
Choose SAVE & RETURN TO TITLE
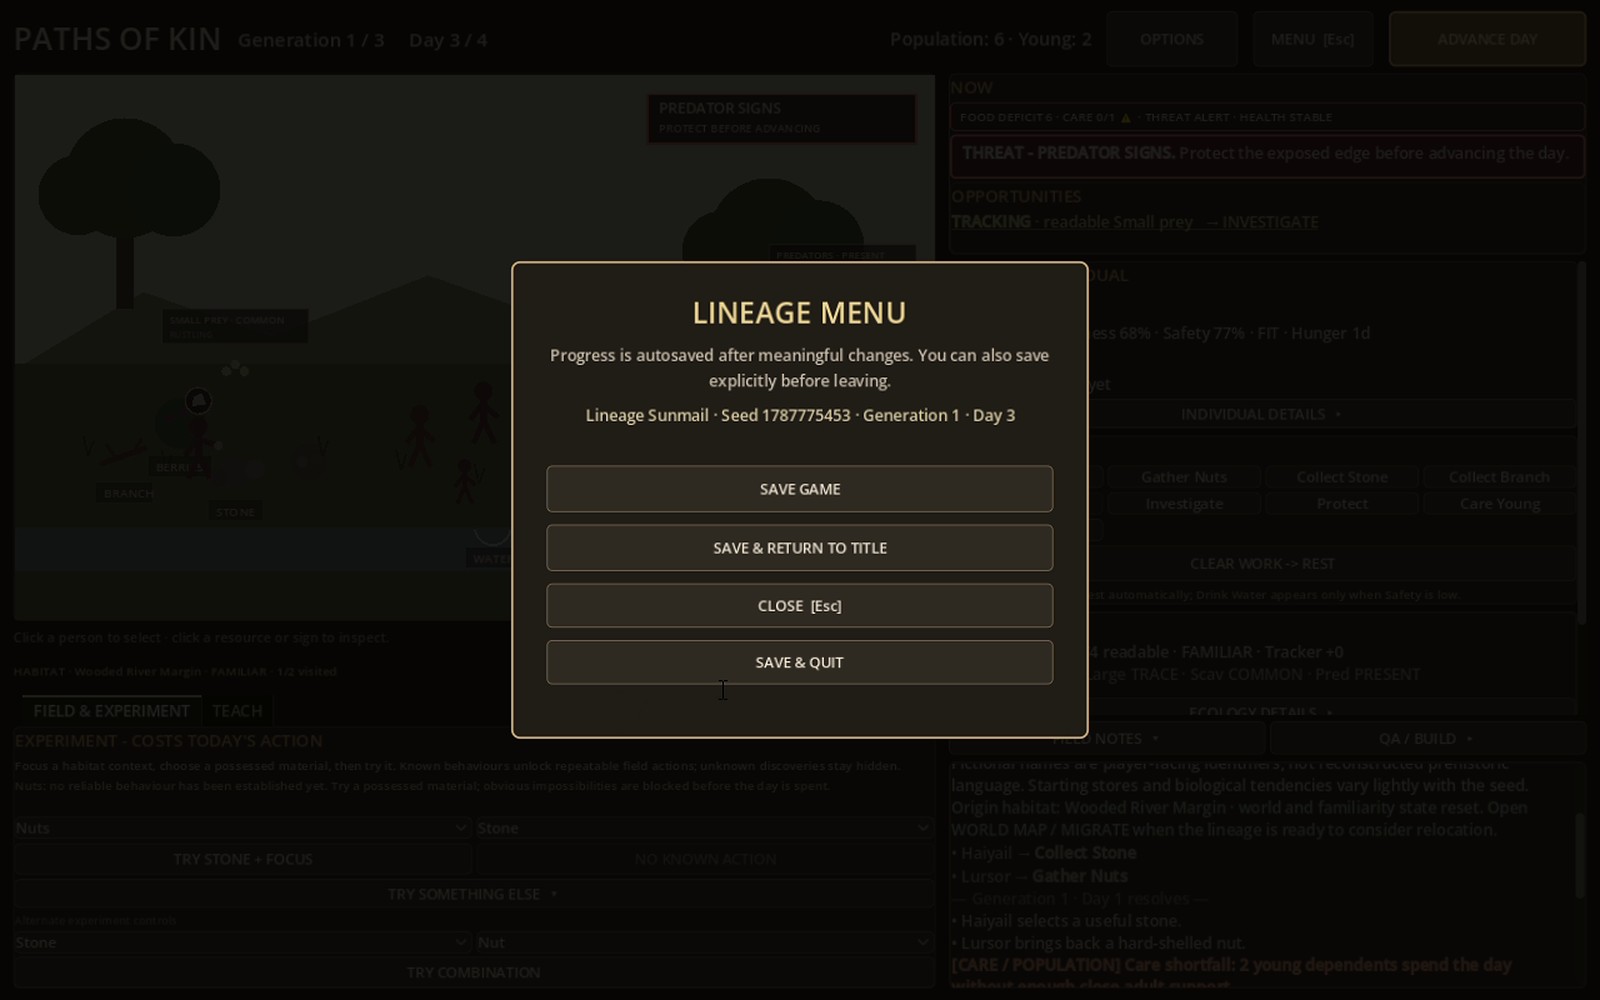click(800, 548)
